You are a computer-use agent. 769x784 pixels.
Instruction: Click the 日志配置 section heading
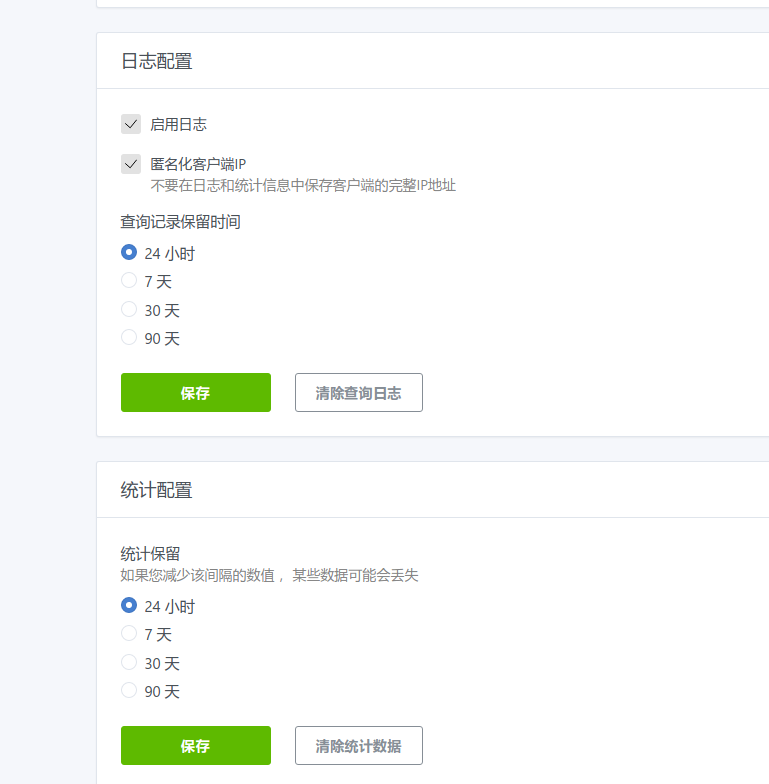tap(156, 61)
